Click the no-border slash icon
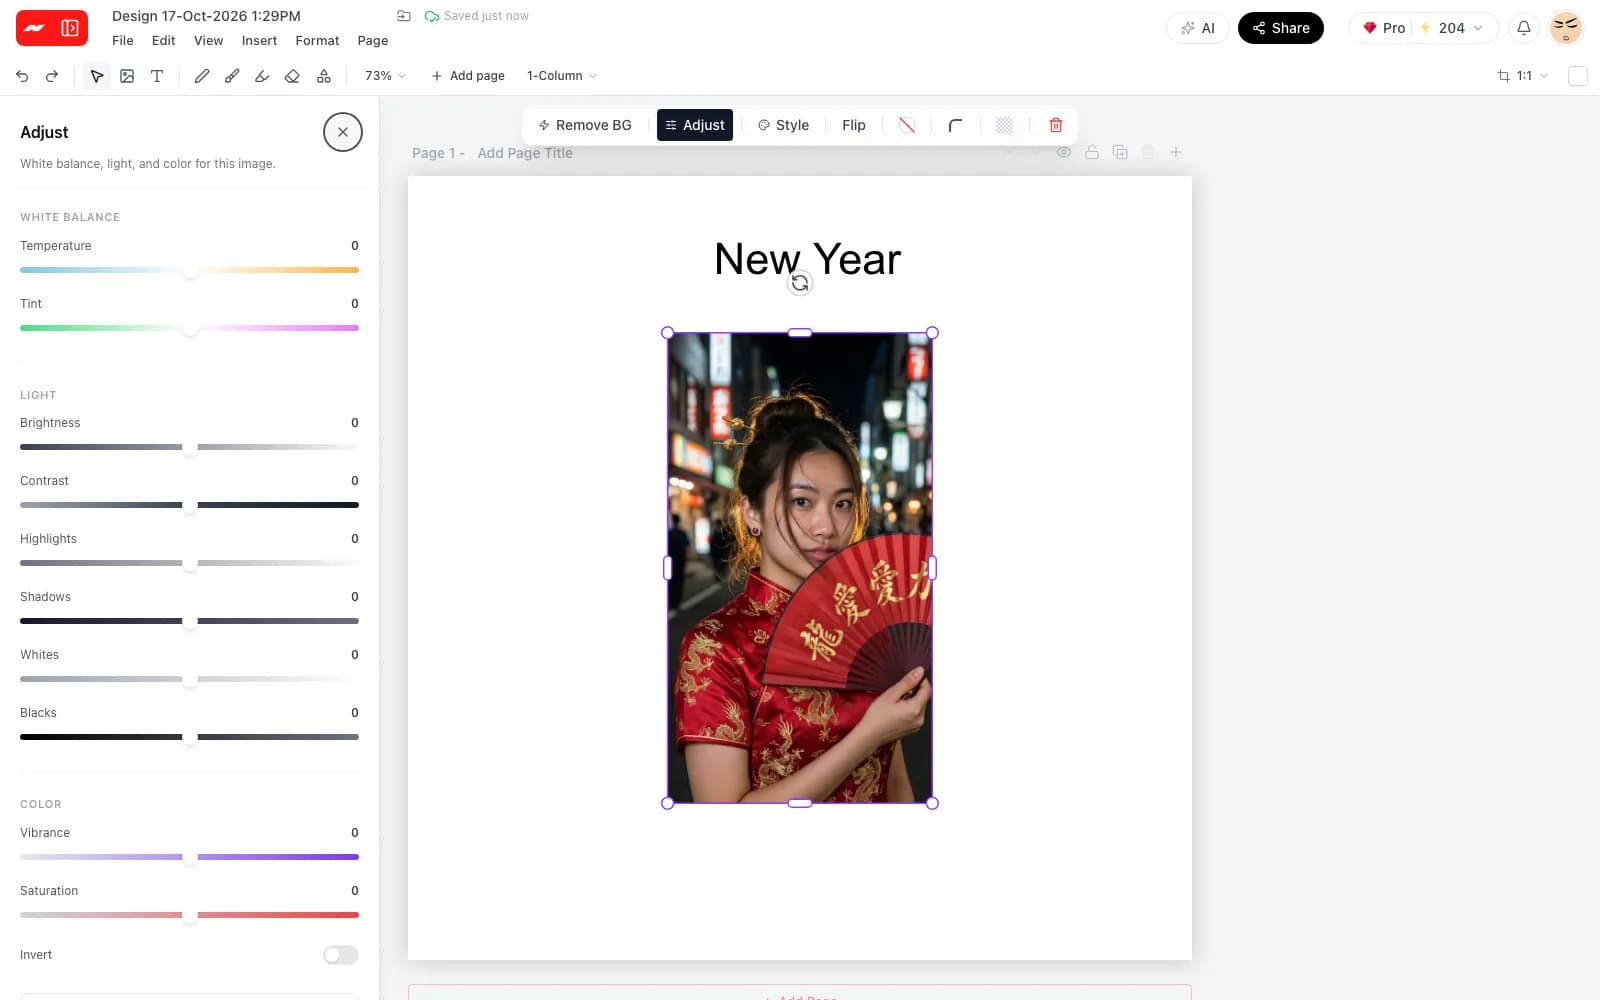Viewport: 1600px width, 1000px height. pyautogui.click(x=907, y=125)
